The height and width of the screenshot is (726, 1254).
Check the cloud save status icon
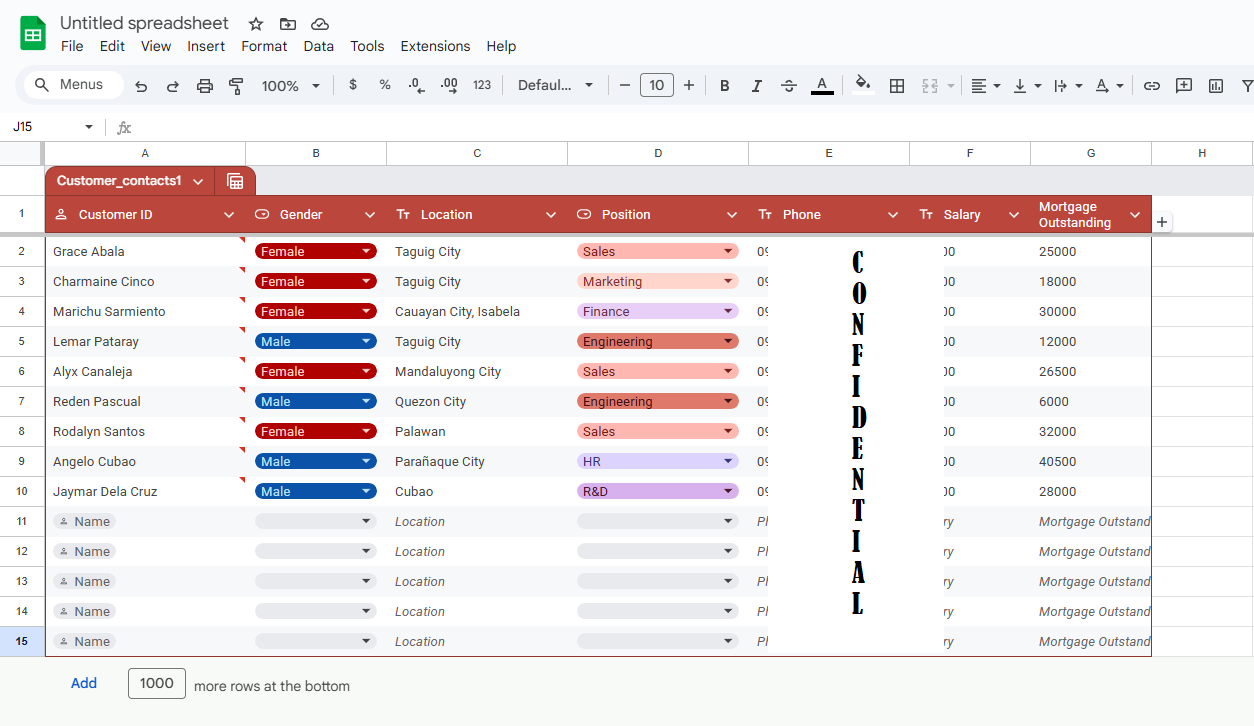click(320, 24)
